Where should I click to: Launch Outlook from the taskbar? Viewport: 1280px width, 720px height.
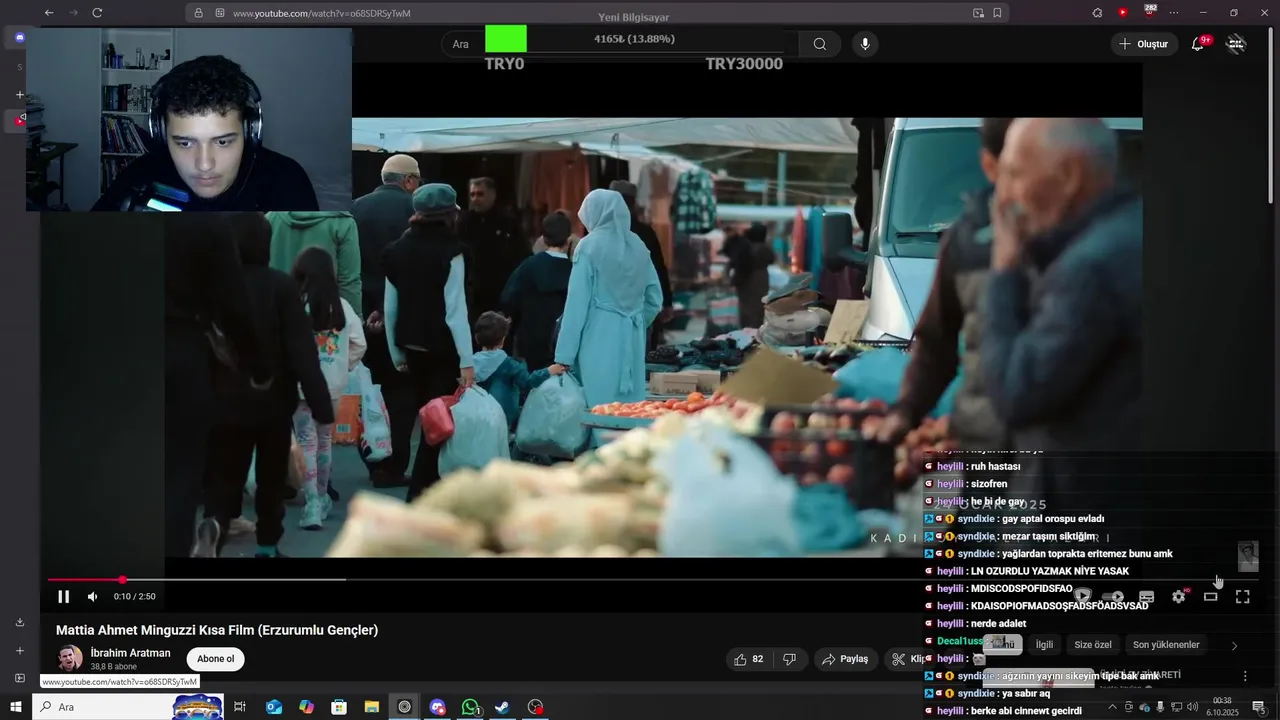pos(273,707)
